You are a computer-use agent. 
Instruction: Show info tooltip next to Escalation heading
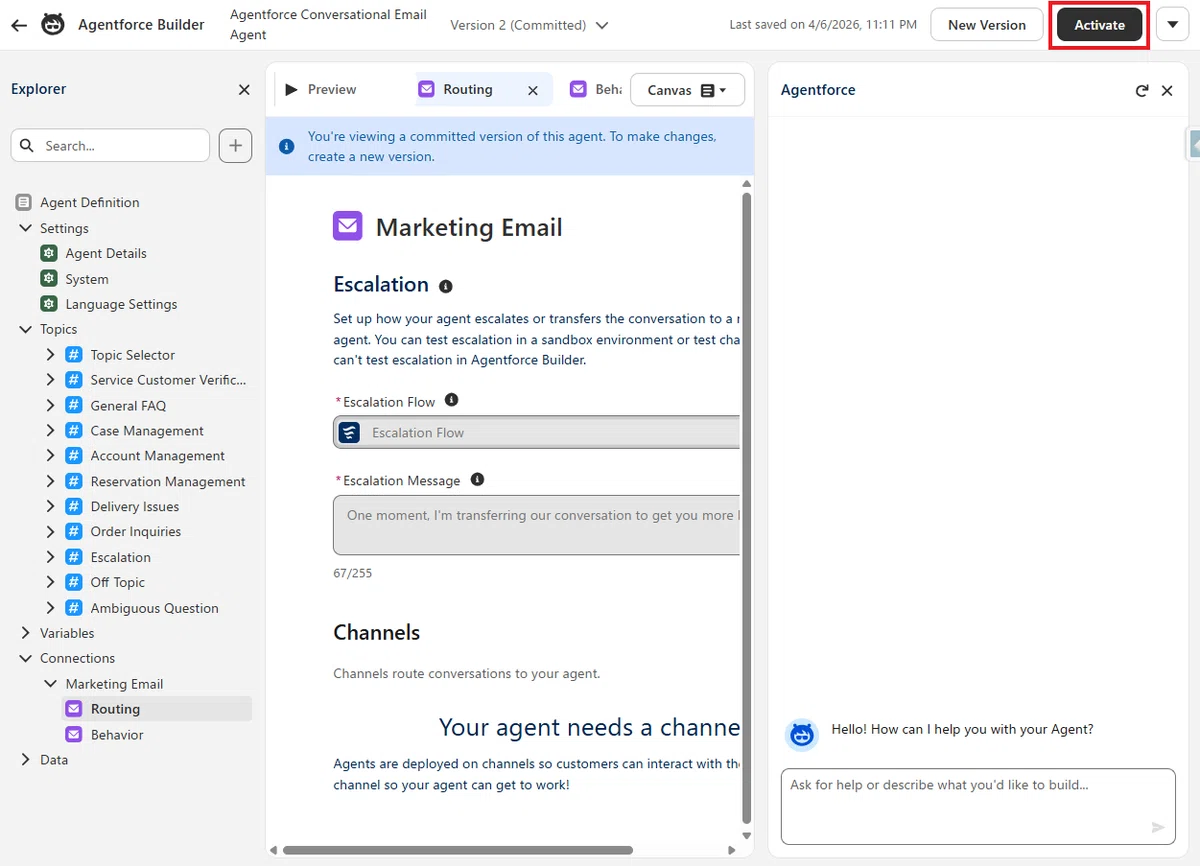pos(446,286)
